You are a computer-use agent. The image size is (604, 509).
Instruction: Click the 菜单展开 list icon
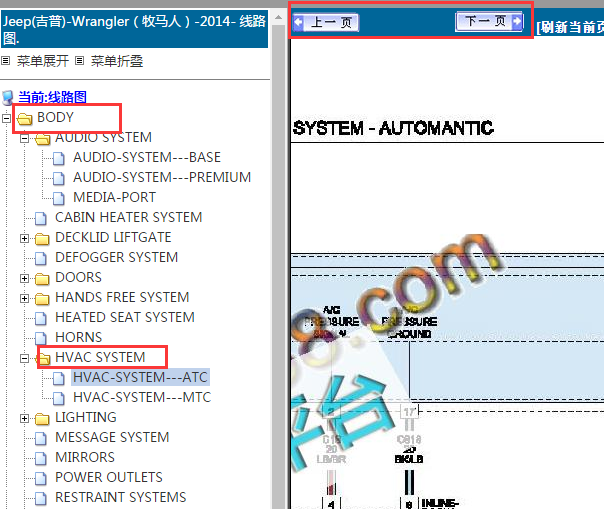6,60
